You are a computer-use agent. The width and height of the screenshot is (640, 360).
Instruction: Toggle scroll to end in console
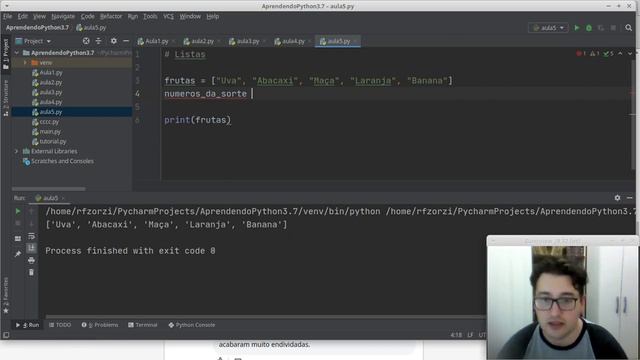pyautogui.click(x=31, y=248)
